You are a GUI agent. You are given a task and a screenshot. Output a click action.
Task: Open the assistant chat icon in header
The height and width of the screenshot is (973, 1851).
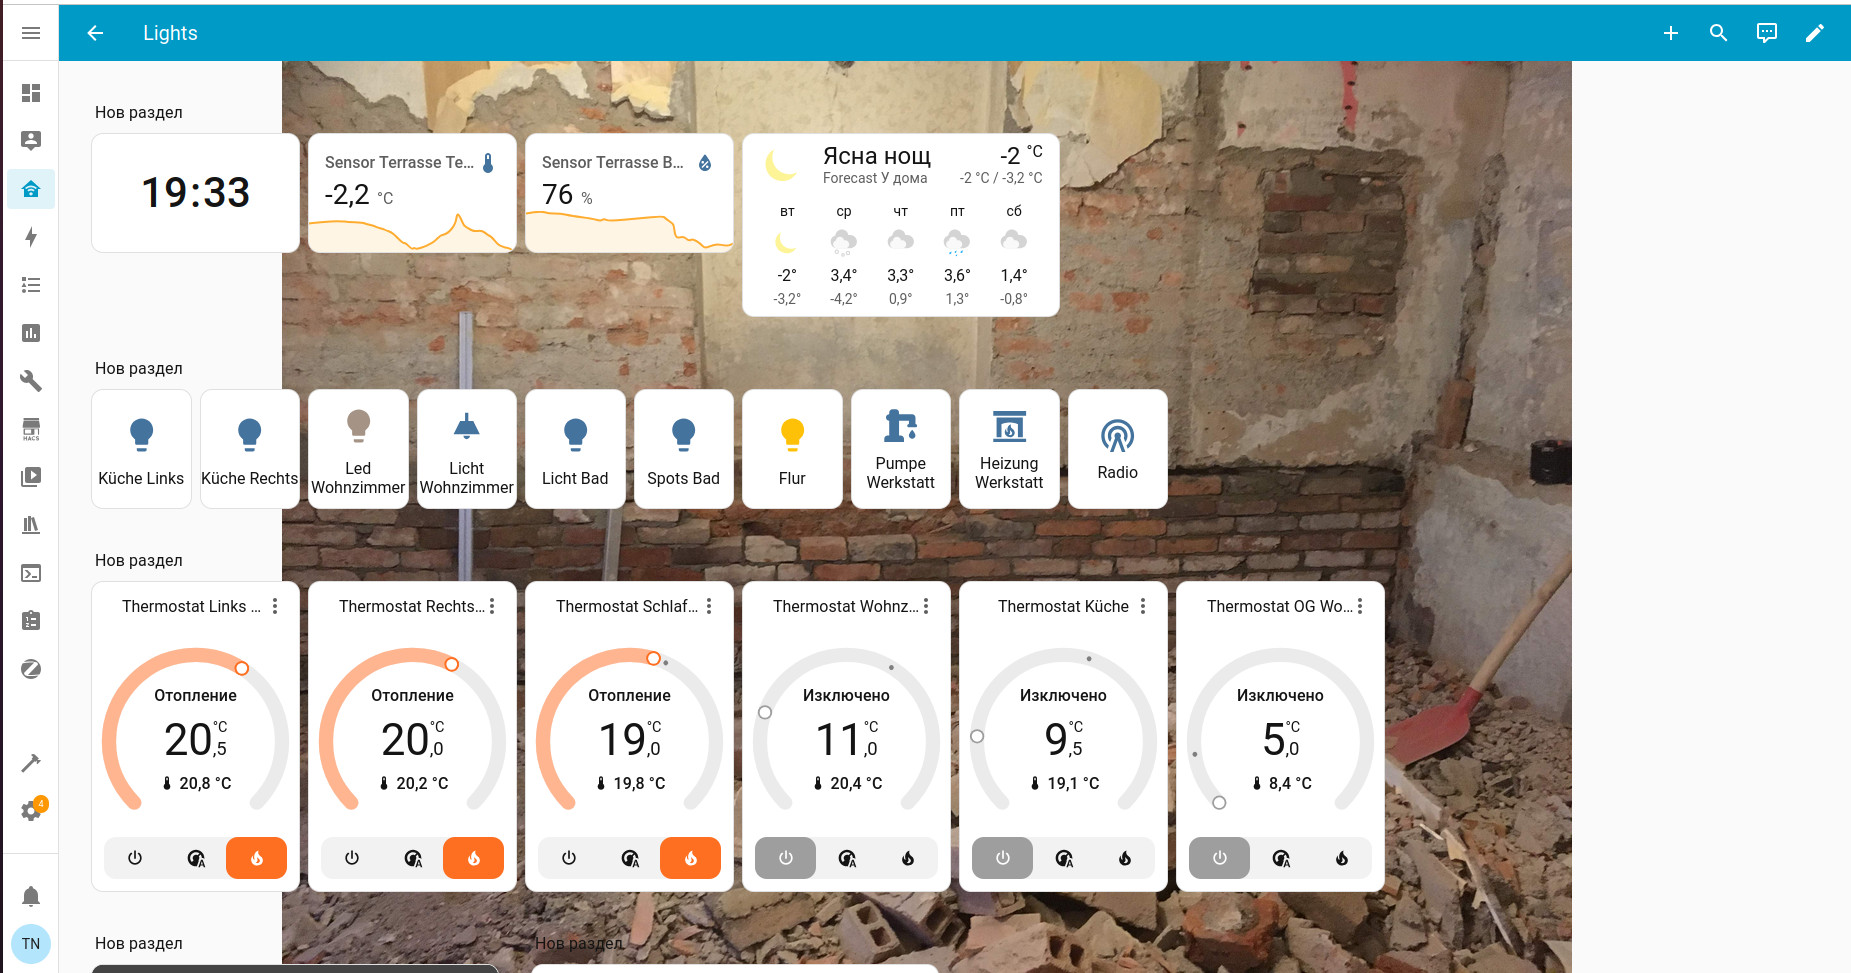click(1766, 33)
